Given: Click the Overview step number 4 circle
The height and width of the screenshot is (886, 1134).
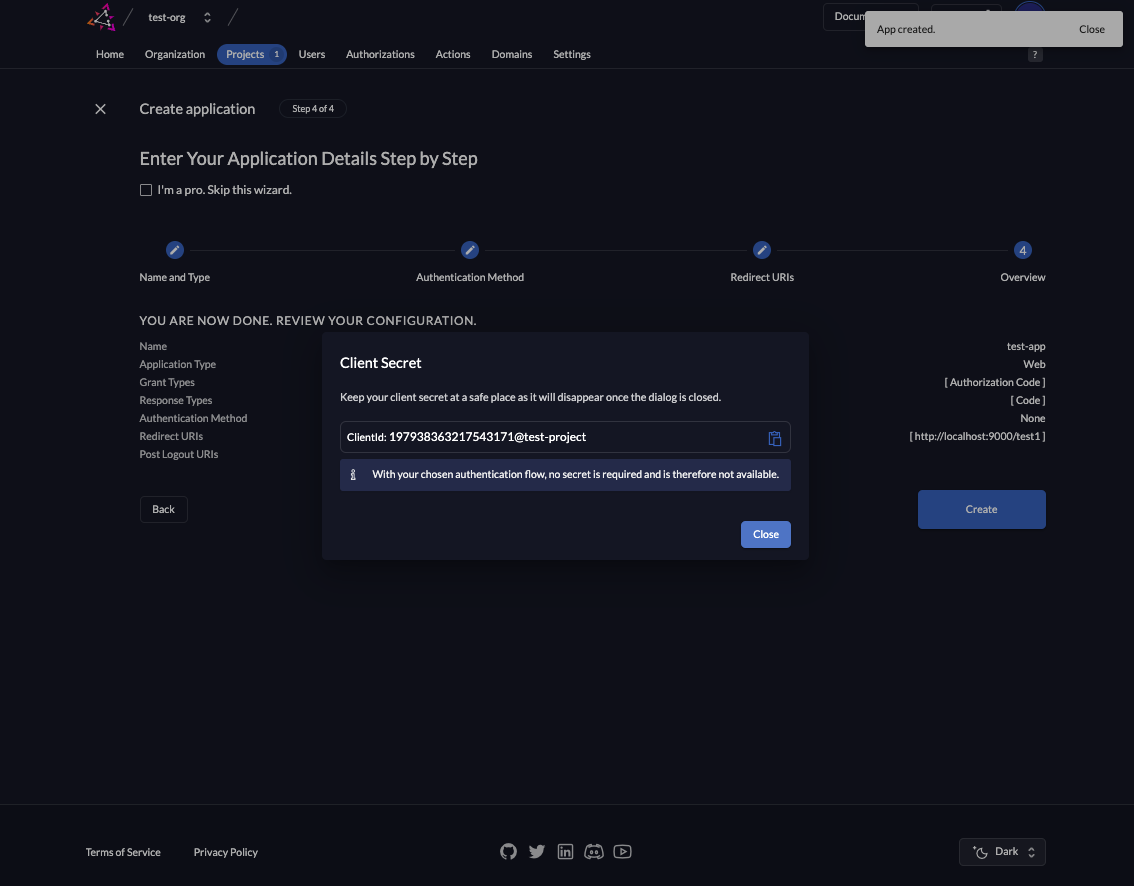Looking at the screenshot, I should click(1023, 250).
